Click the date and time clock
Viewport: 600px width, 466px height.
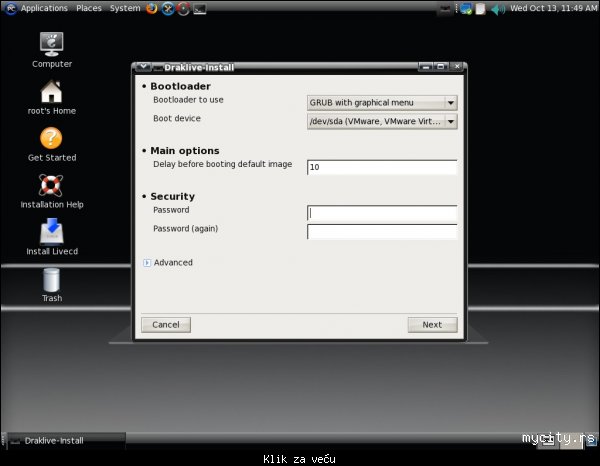pos(553,8)
